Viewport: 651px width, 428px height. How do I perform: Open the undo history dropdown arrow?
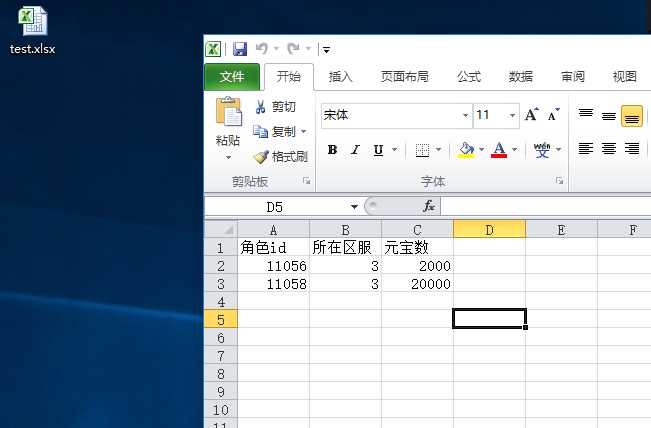[276, 49]
